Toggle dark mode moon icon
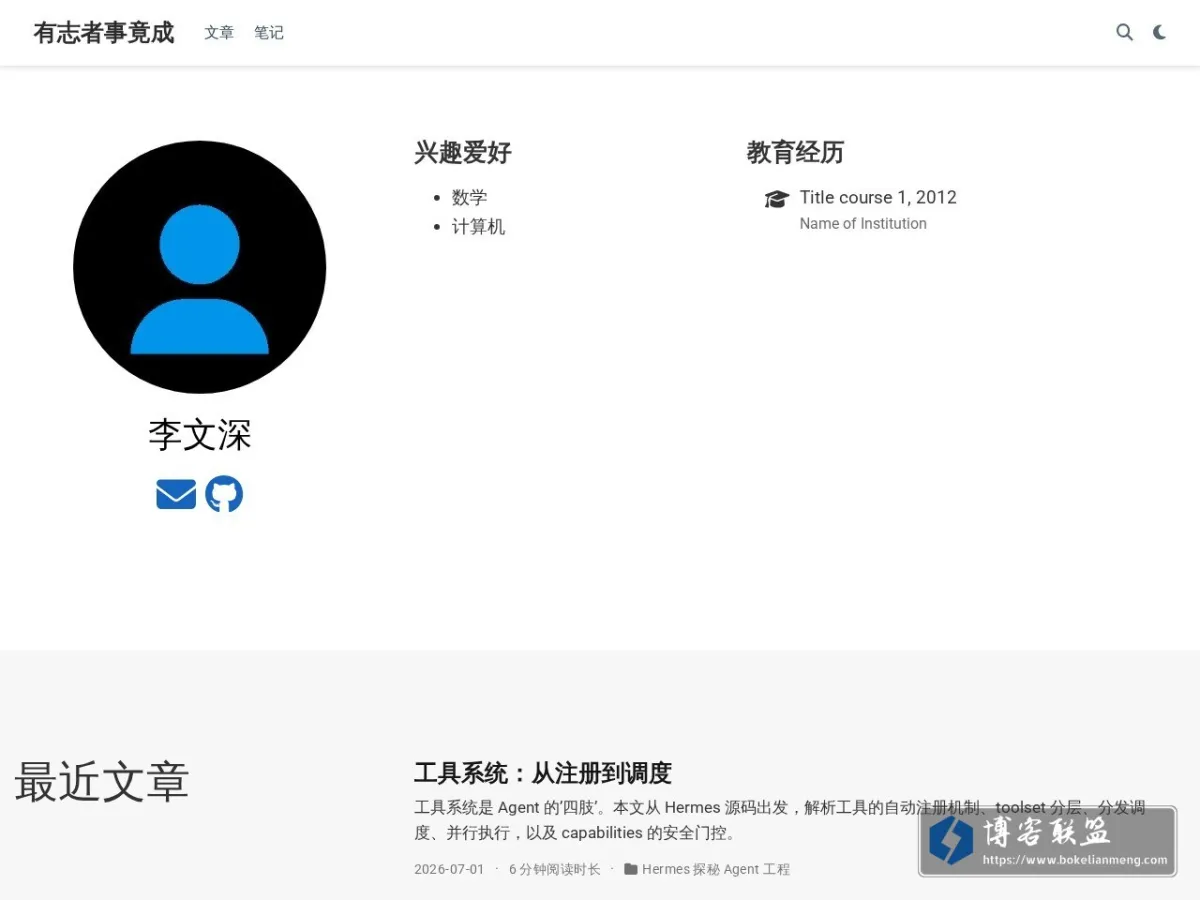 [x=1159, y=32]
